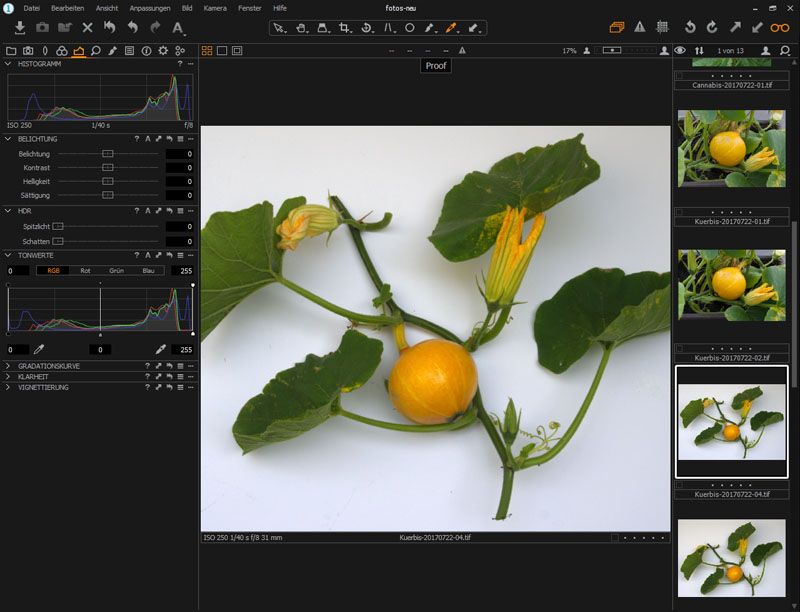
Task: Open the Anpassungen menu
Action: [150, 8]
